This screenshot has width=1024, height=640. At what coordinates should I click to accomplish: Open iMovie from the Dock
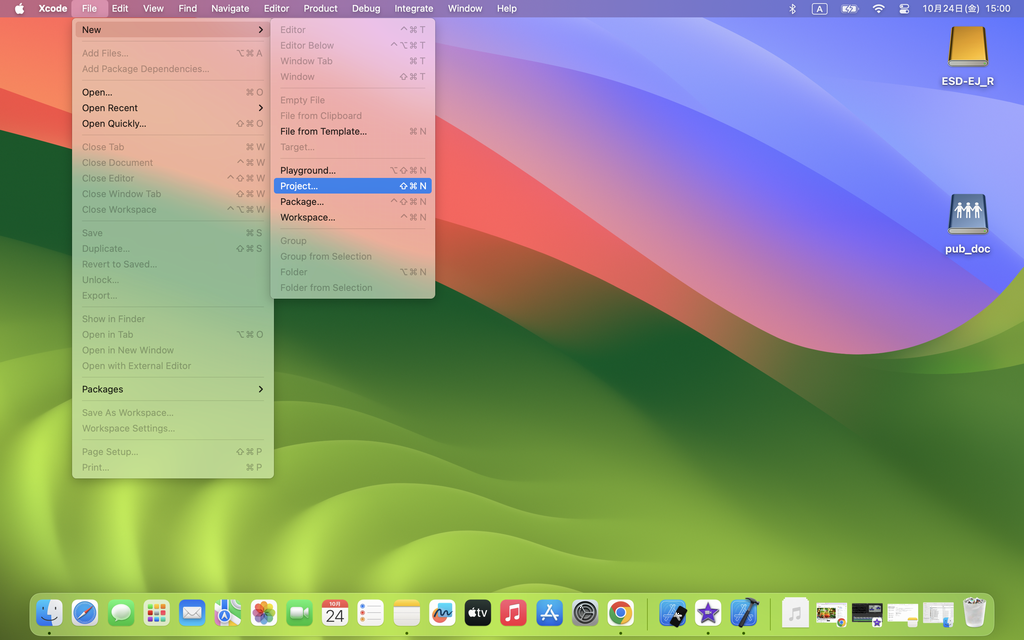click(x=708, y=612)
